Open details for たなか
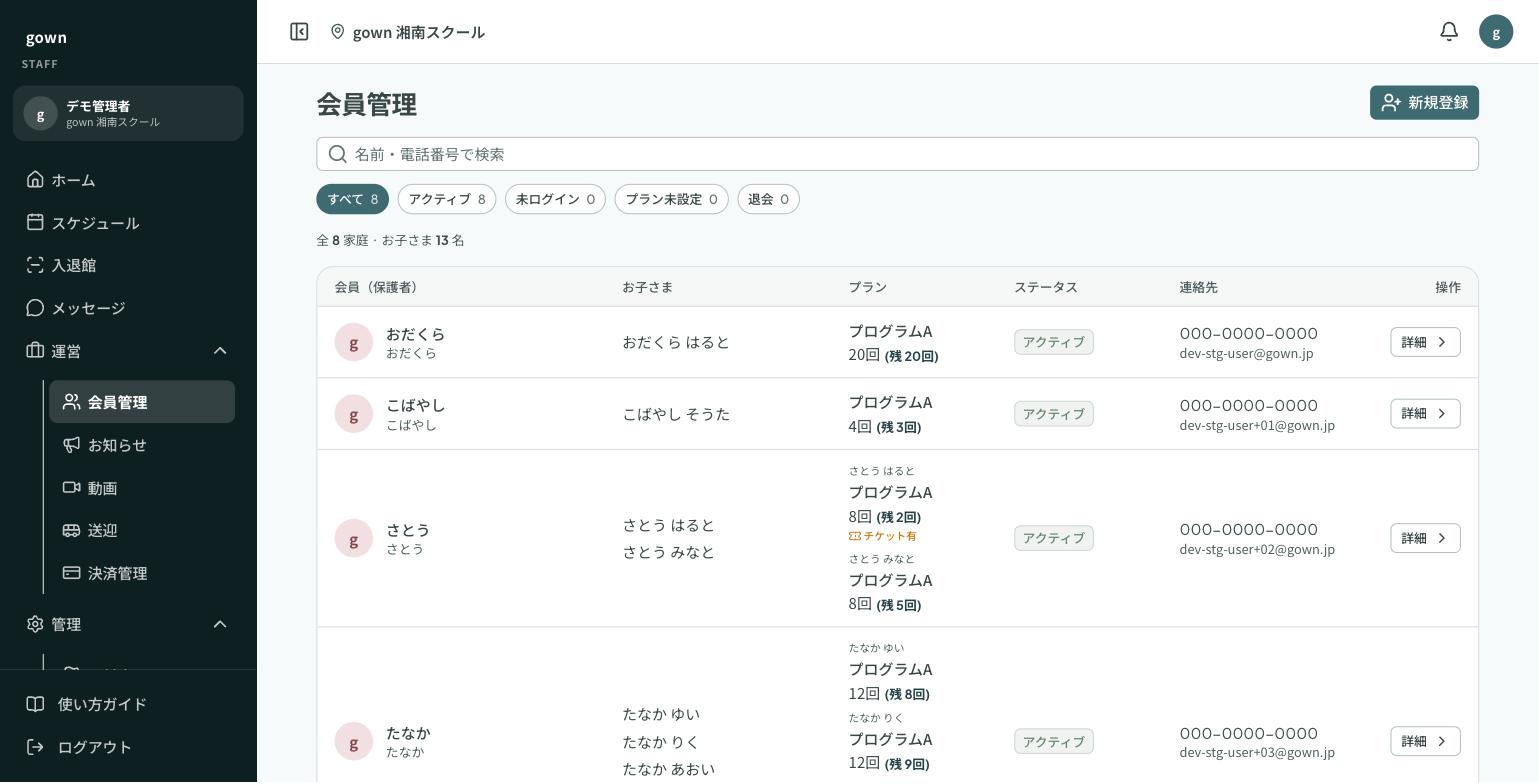1539x784 pixels. coord(1425,741)
